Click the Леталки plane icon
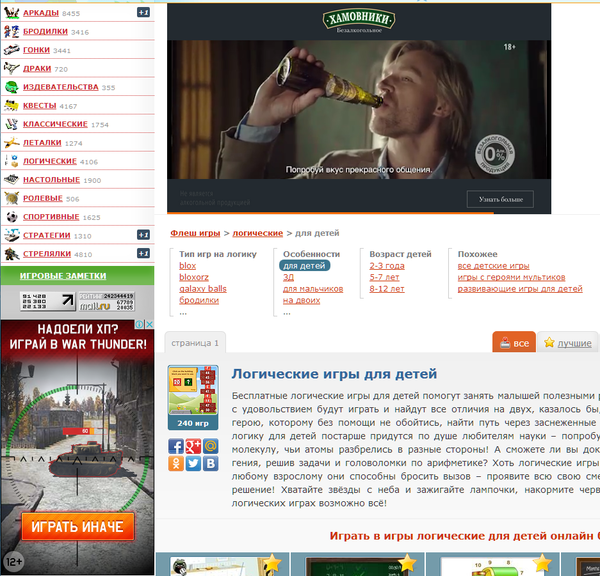 click(x=11, y=143)
